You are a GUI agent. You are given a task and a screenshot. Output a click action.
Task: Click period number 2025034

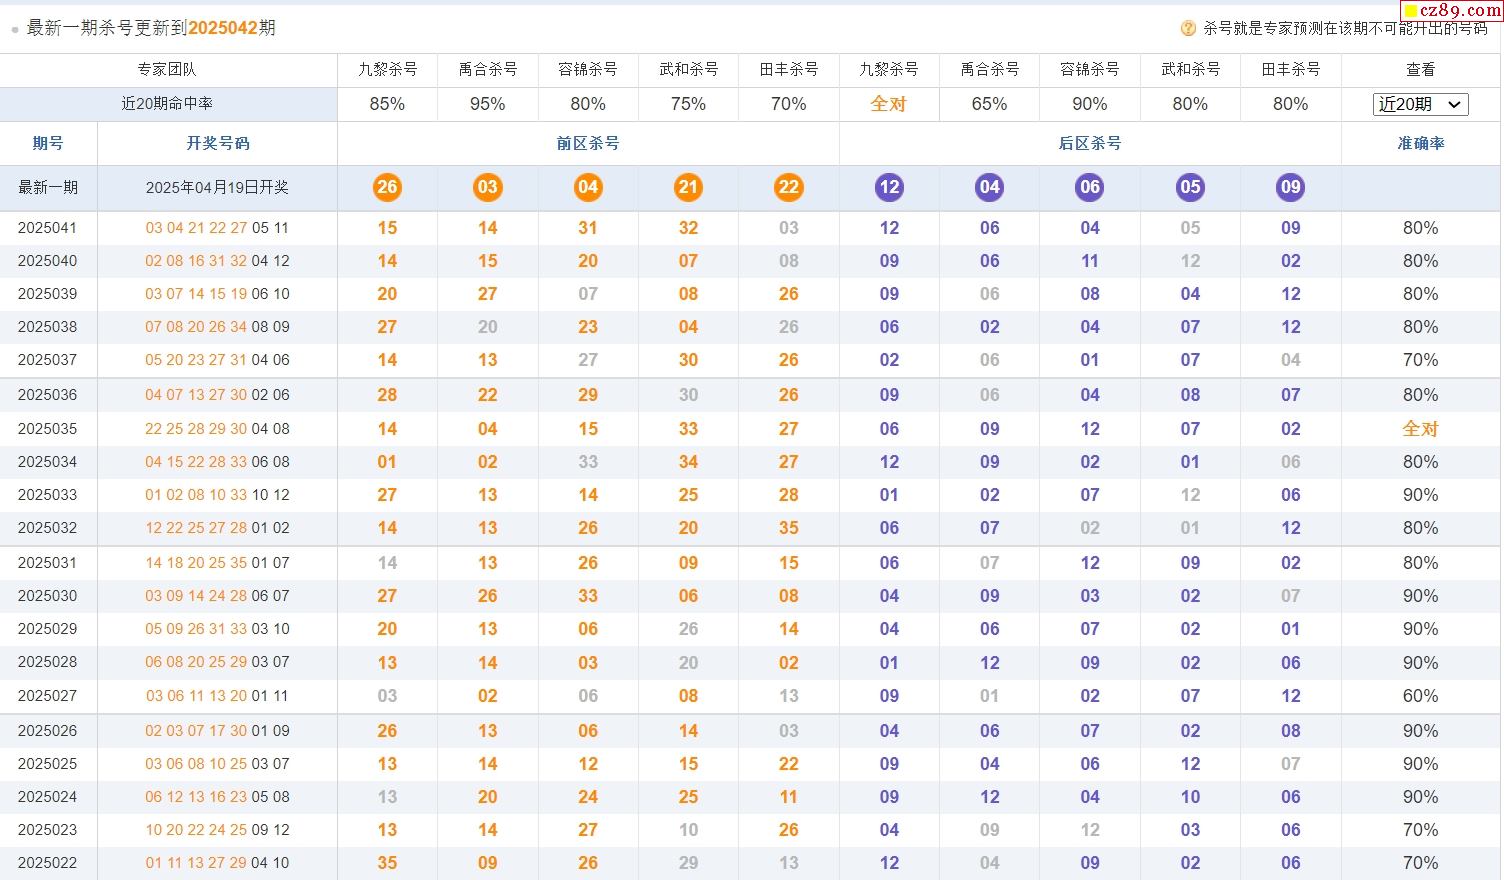(x=48, y=462)
